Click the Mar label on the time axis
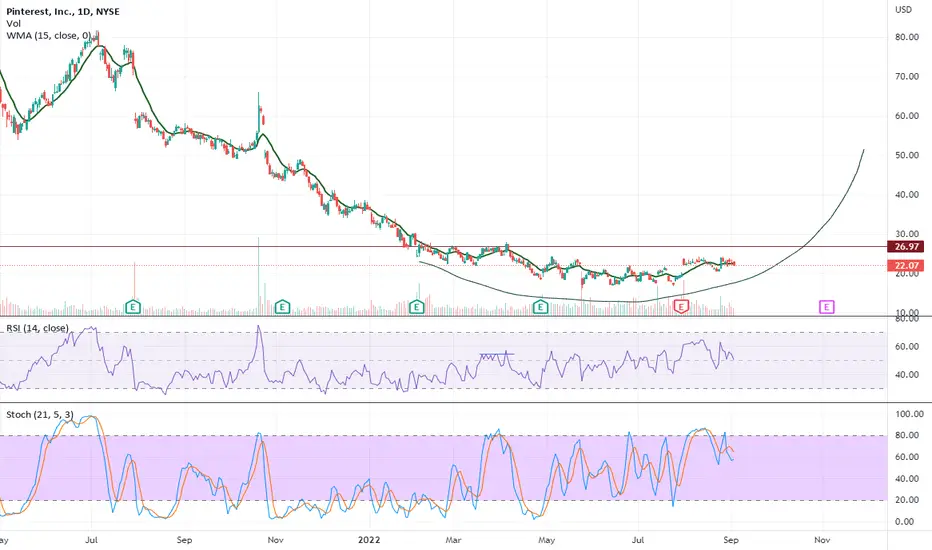 click(454, 540)
